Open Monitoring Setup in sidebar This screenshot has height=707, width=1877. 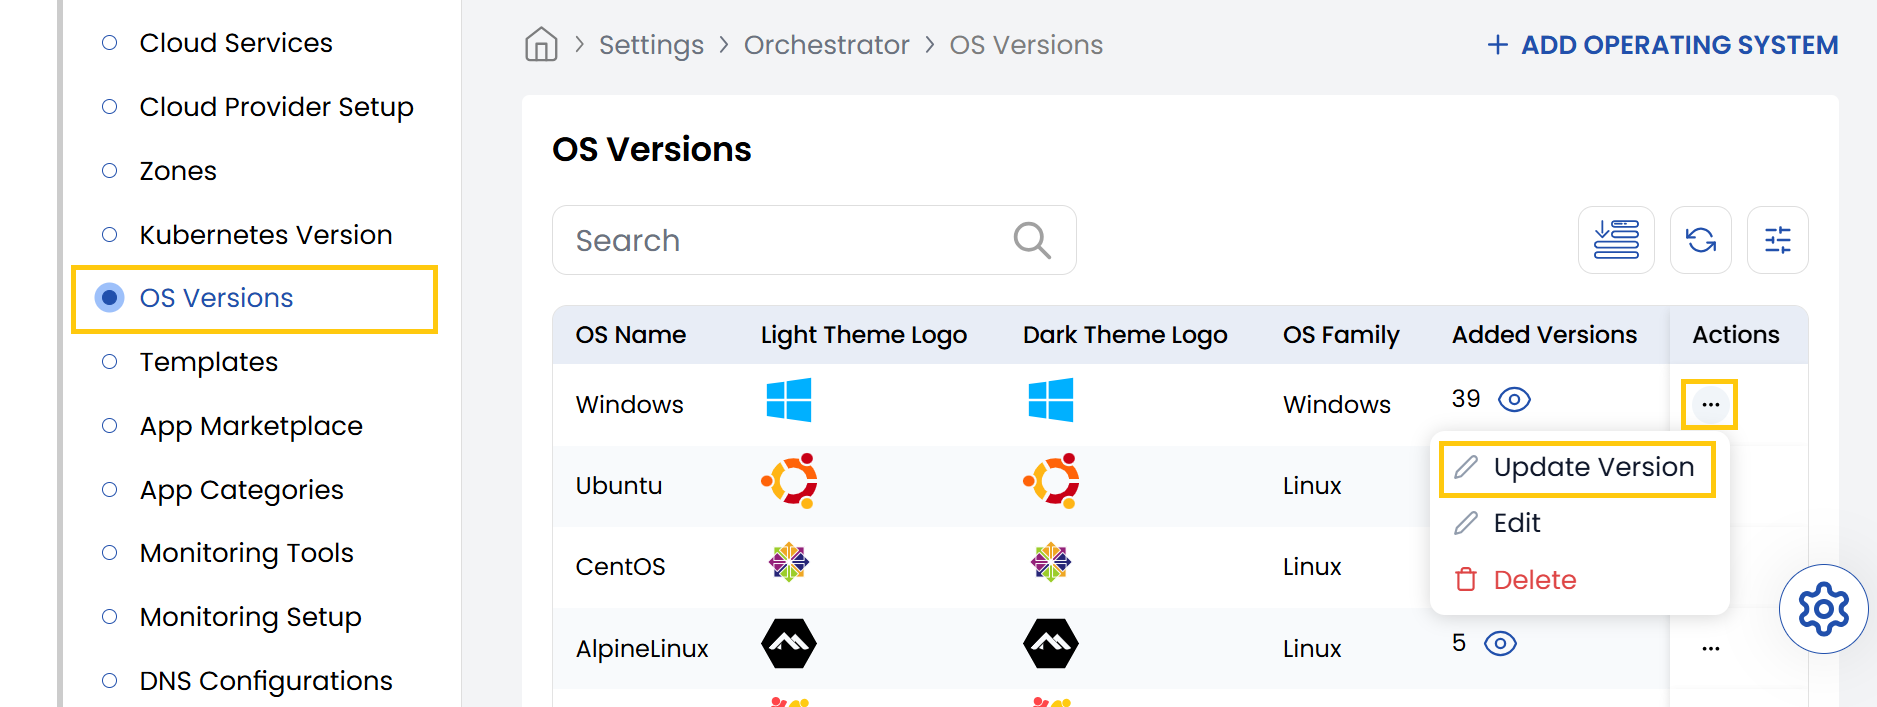(251, 617)
